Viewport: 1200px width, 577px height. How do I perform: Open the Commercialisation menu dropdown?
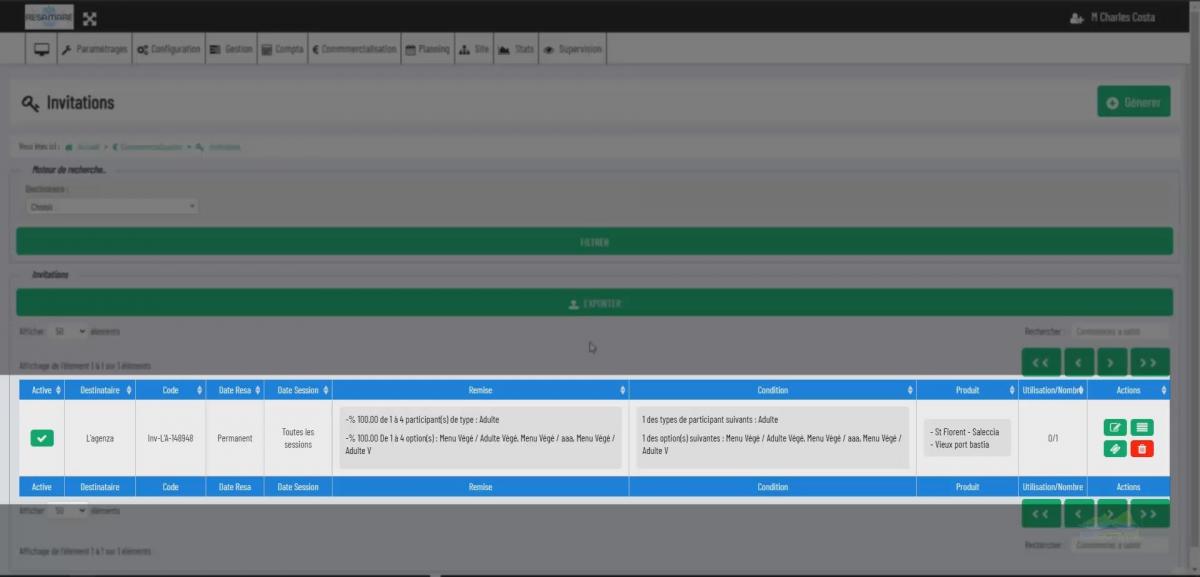pyautogui.click(x=354, y=49)
